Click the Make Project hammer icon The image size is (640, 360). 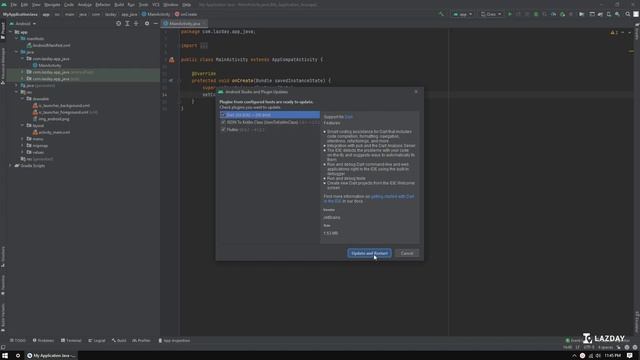[441, 14]
